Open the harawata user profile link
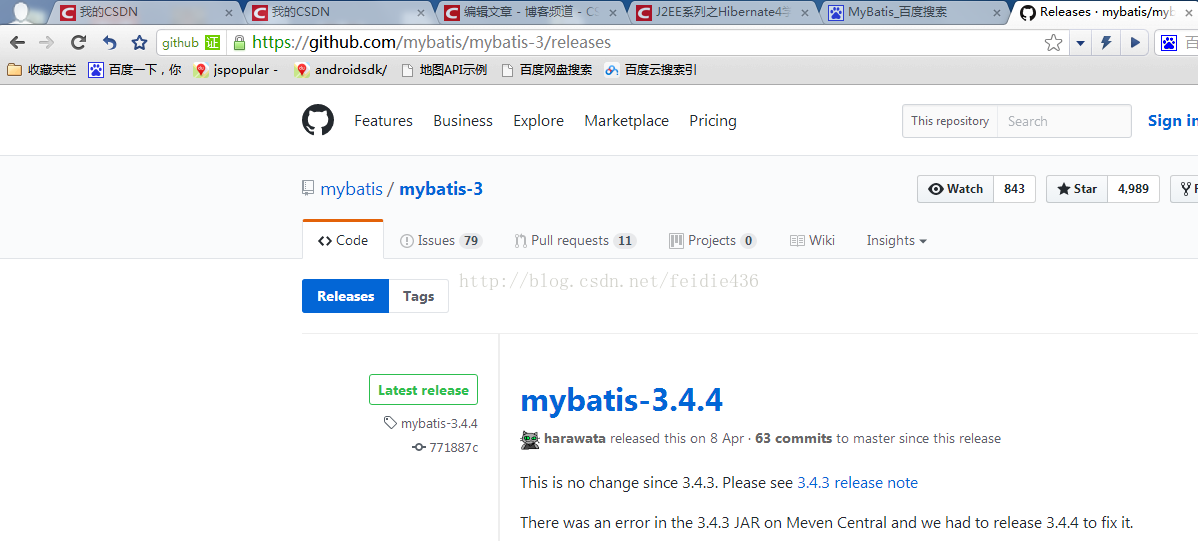This screenshot has height=541, width=1198. click(x=575, y=439)
